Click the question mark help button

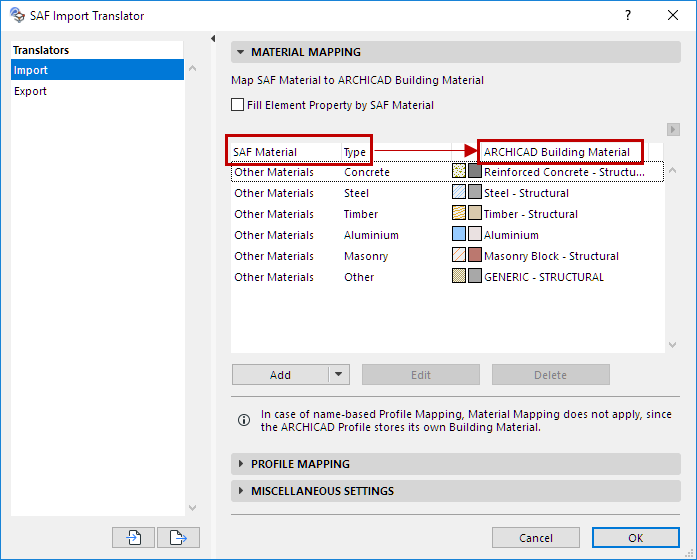628,16
